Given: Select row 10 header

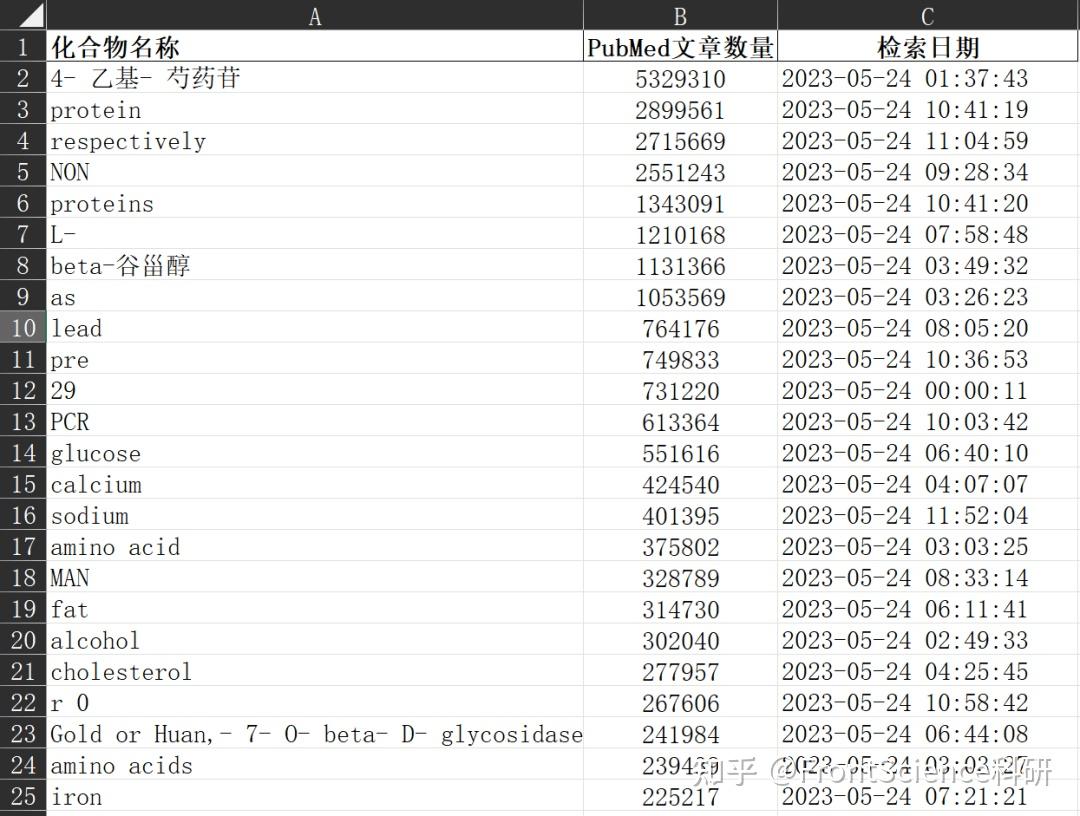Looking at the screenshot, I should point(23,328).
